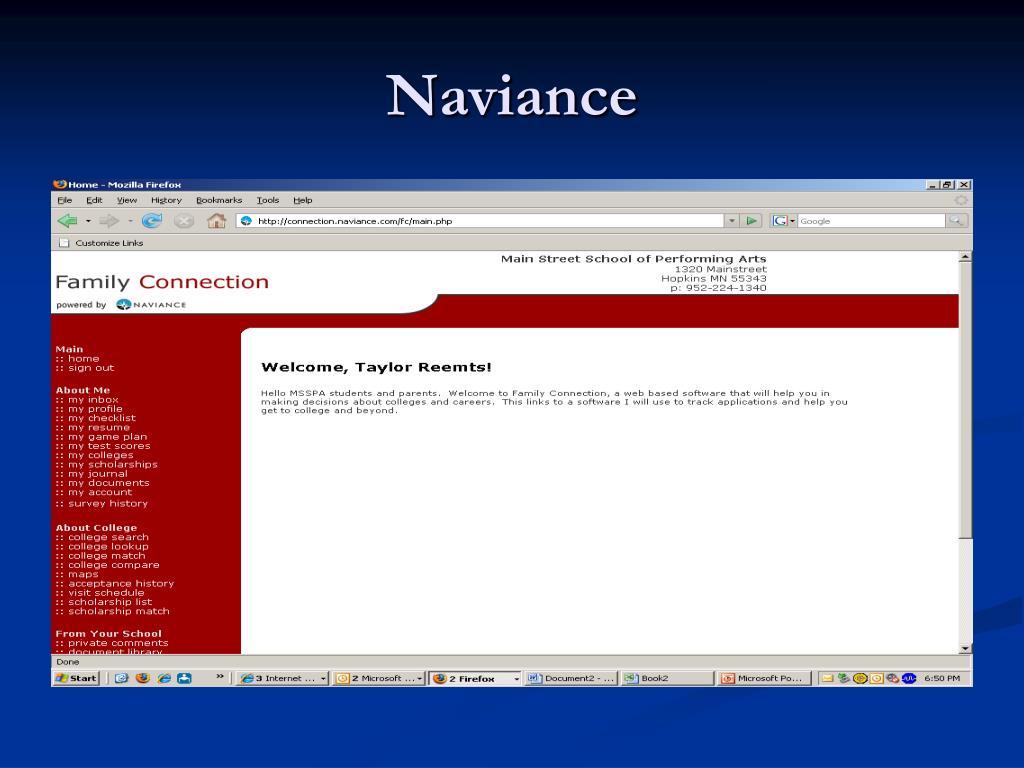The width and height of the screenshot is (1024, 768).
Task: Click the Forward arrow button
Action: (x=109, y=221)
